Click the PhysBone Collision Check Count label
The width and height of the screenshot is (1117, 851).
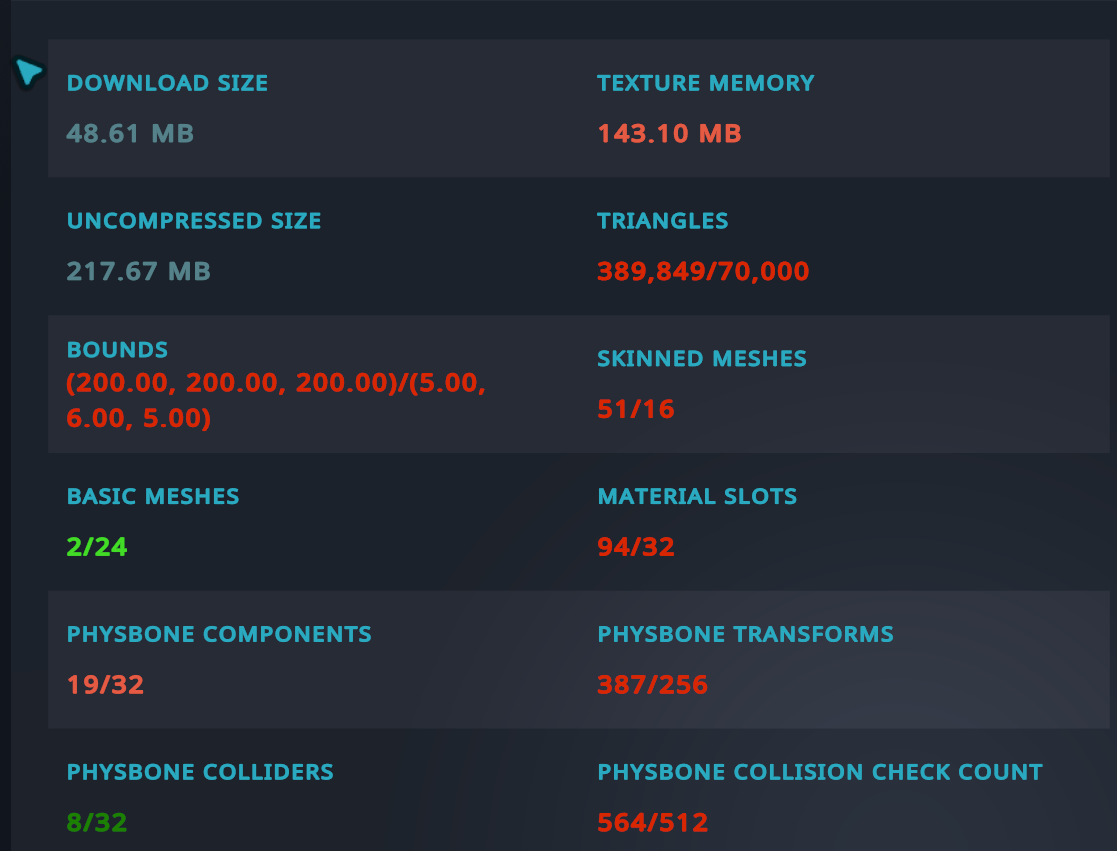click(819, 773)
